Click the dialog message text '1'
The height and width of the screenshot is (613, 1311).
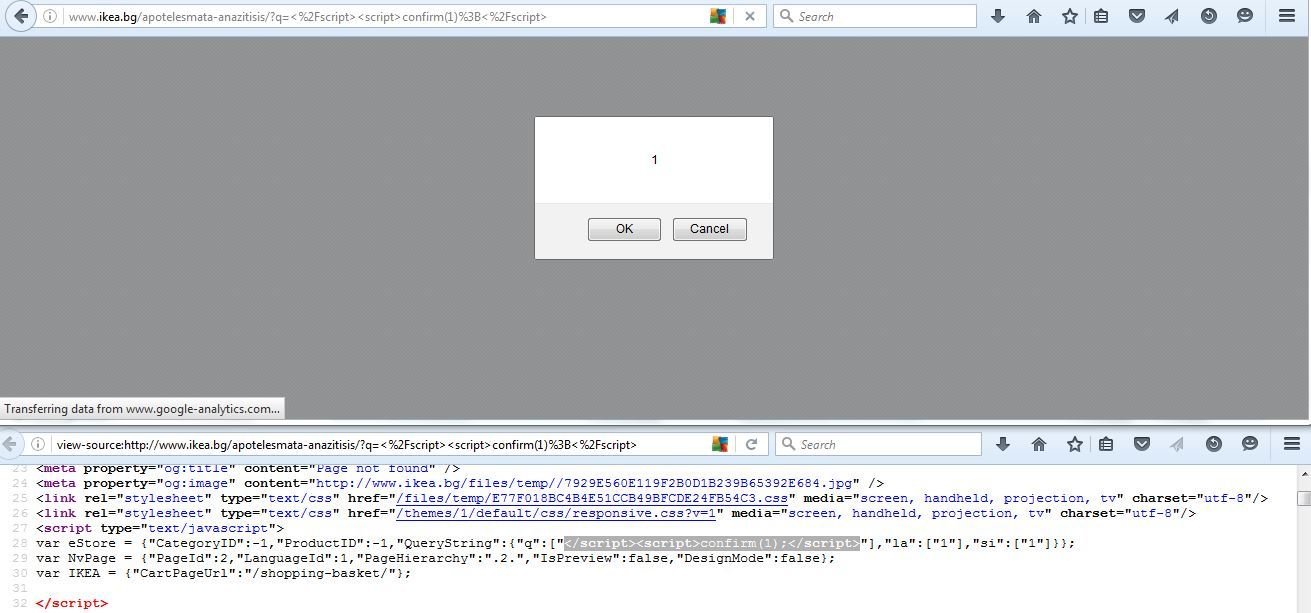click(654, 160)
